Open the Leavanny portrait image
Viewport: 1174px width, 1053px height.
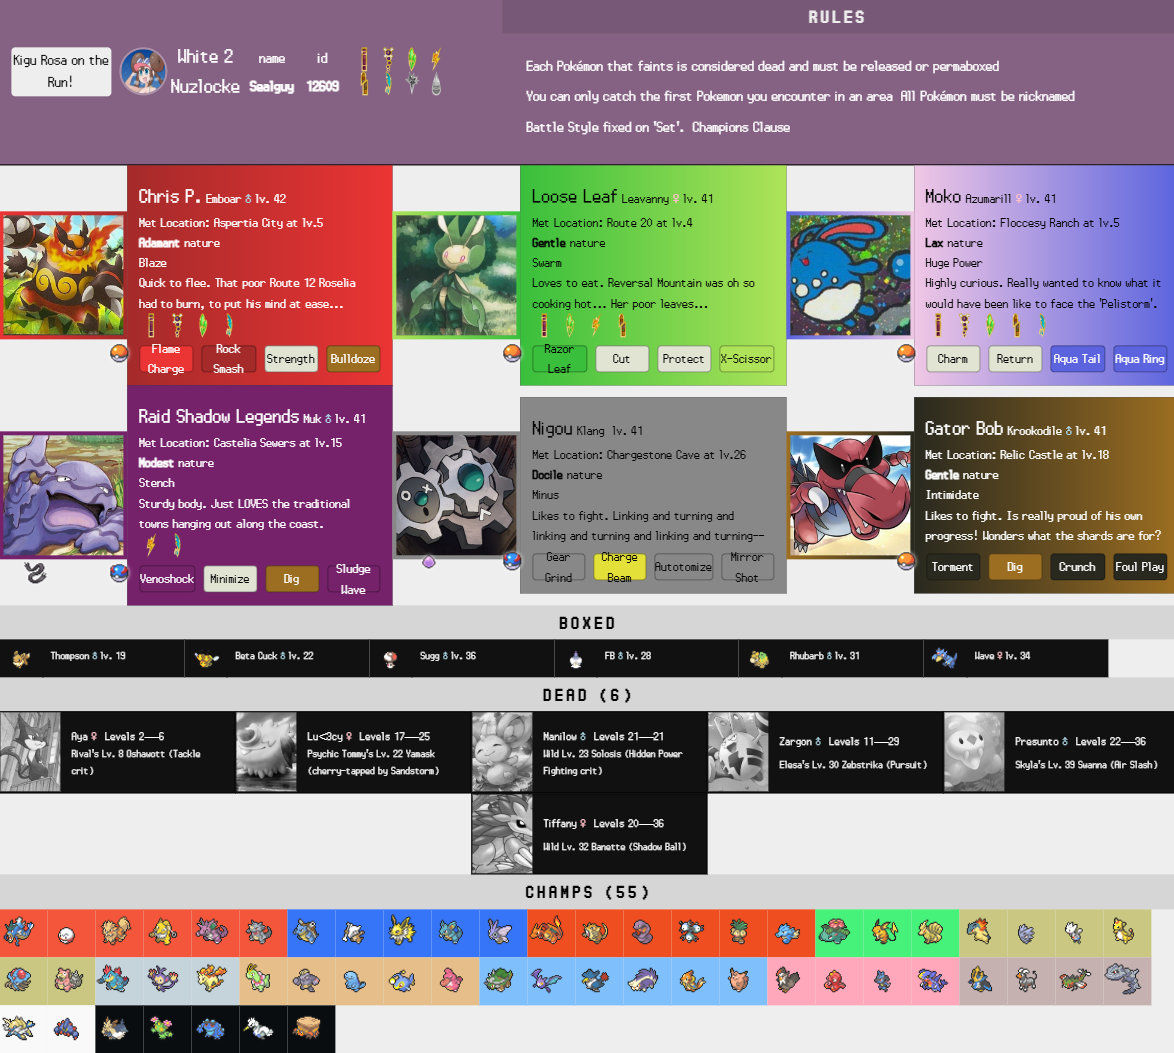click(x=456, y=275)
